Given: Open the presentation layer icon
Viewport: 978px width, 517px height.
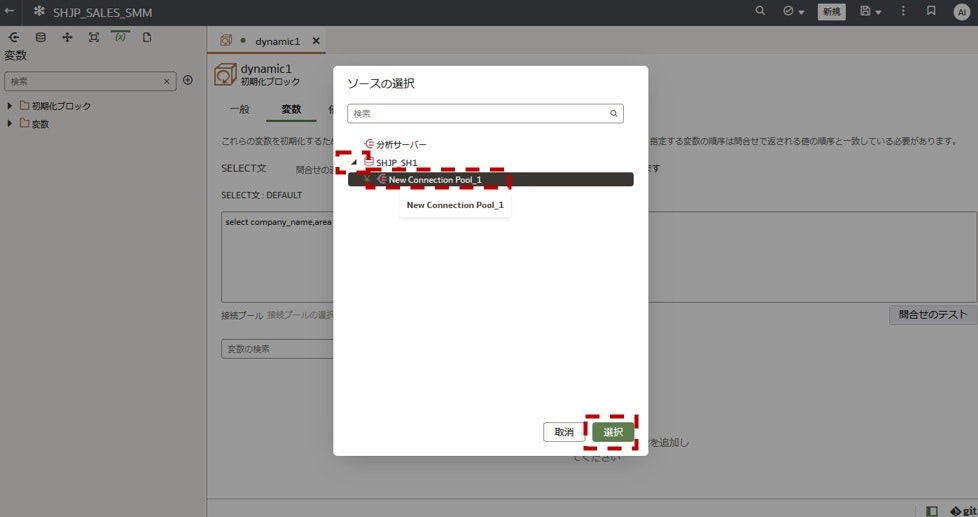Looking at the screenshot, I should coord(94,37).
